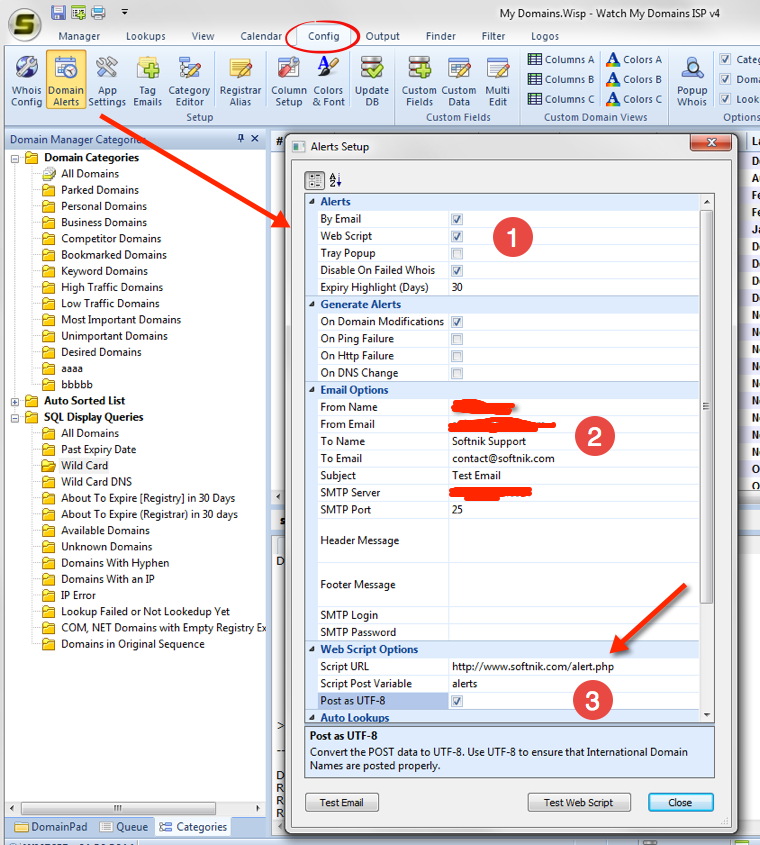Toggle the By Email alert checkbox
Image resolution: width=760 pixels, height=845 pixels.
click(457, 219)
